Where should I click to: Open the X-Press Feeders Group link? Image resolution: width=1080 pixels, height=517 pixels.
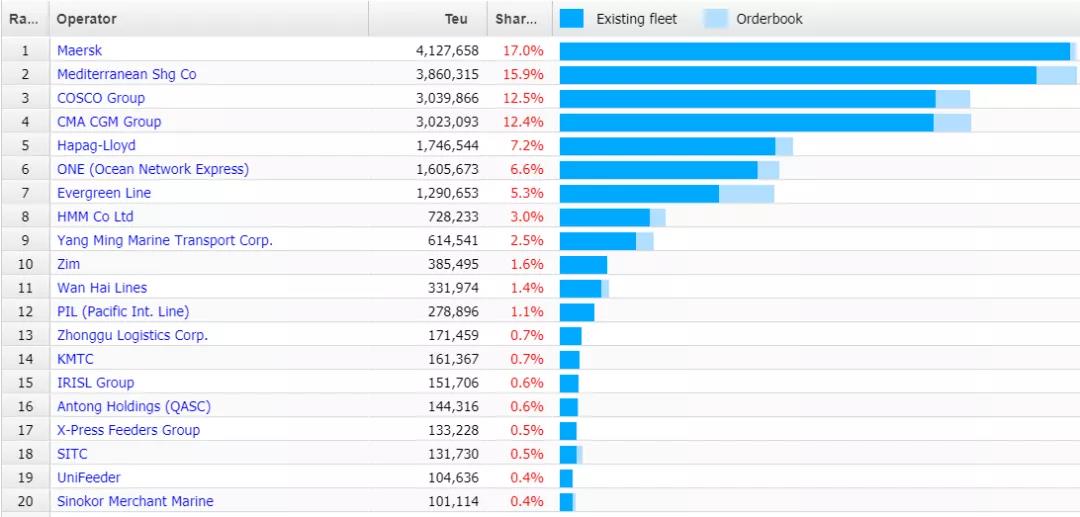128,430
